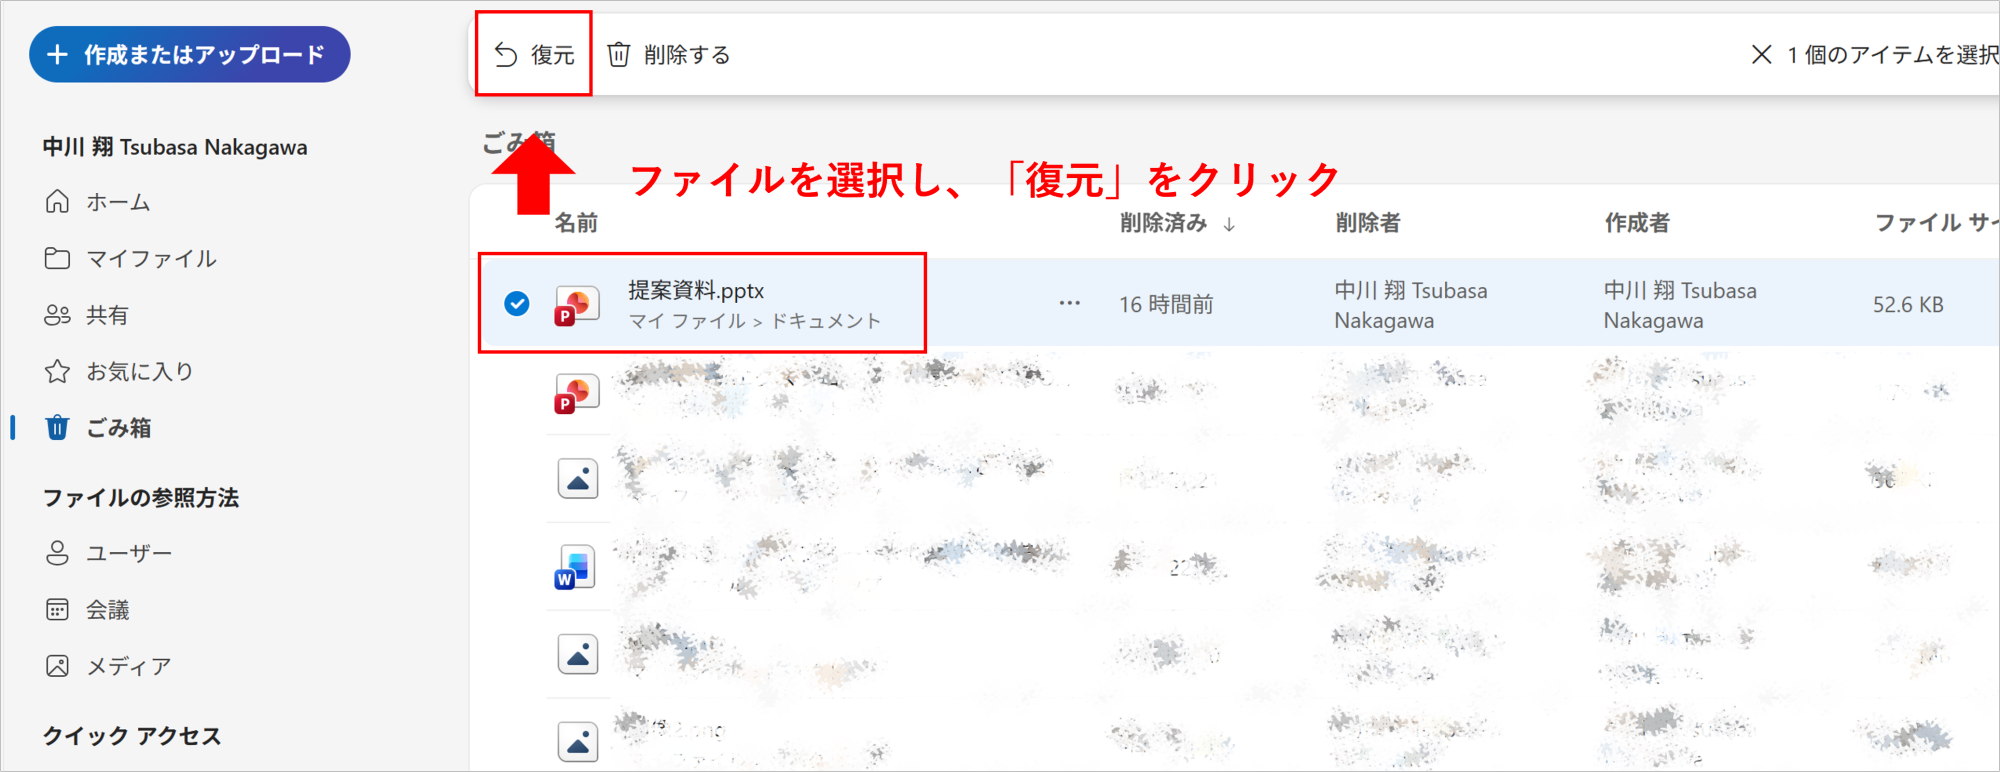Click the 作成者 column header

tap(1636, 223)
